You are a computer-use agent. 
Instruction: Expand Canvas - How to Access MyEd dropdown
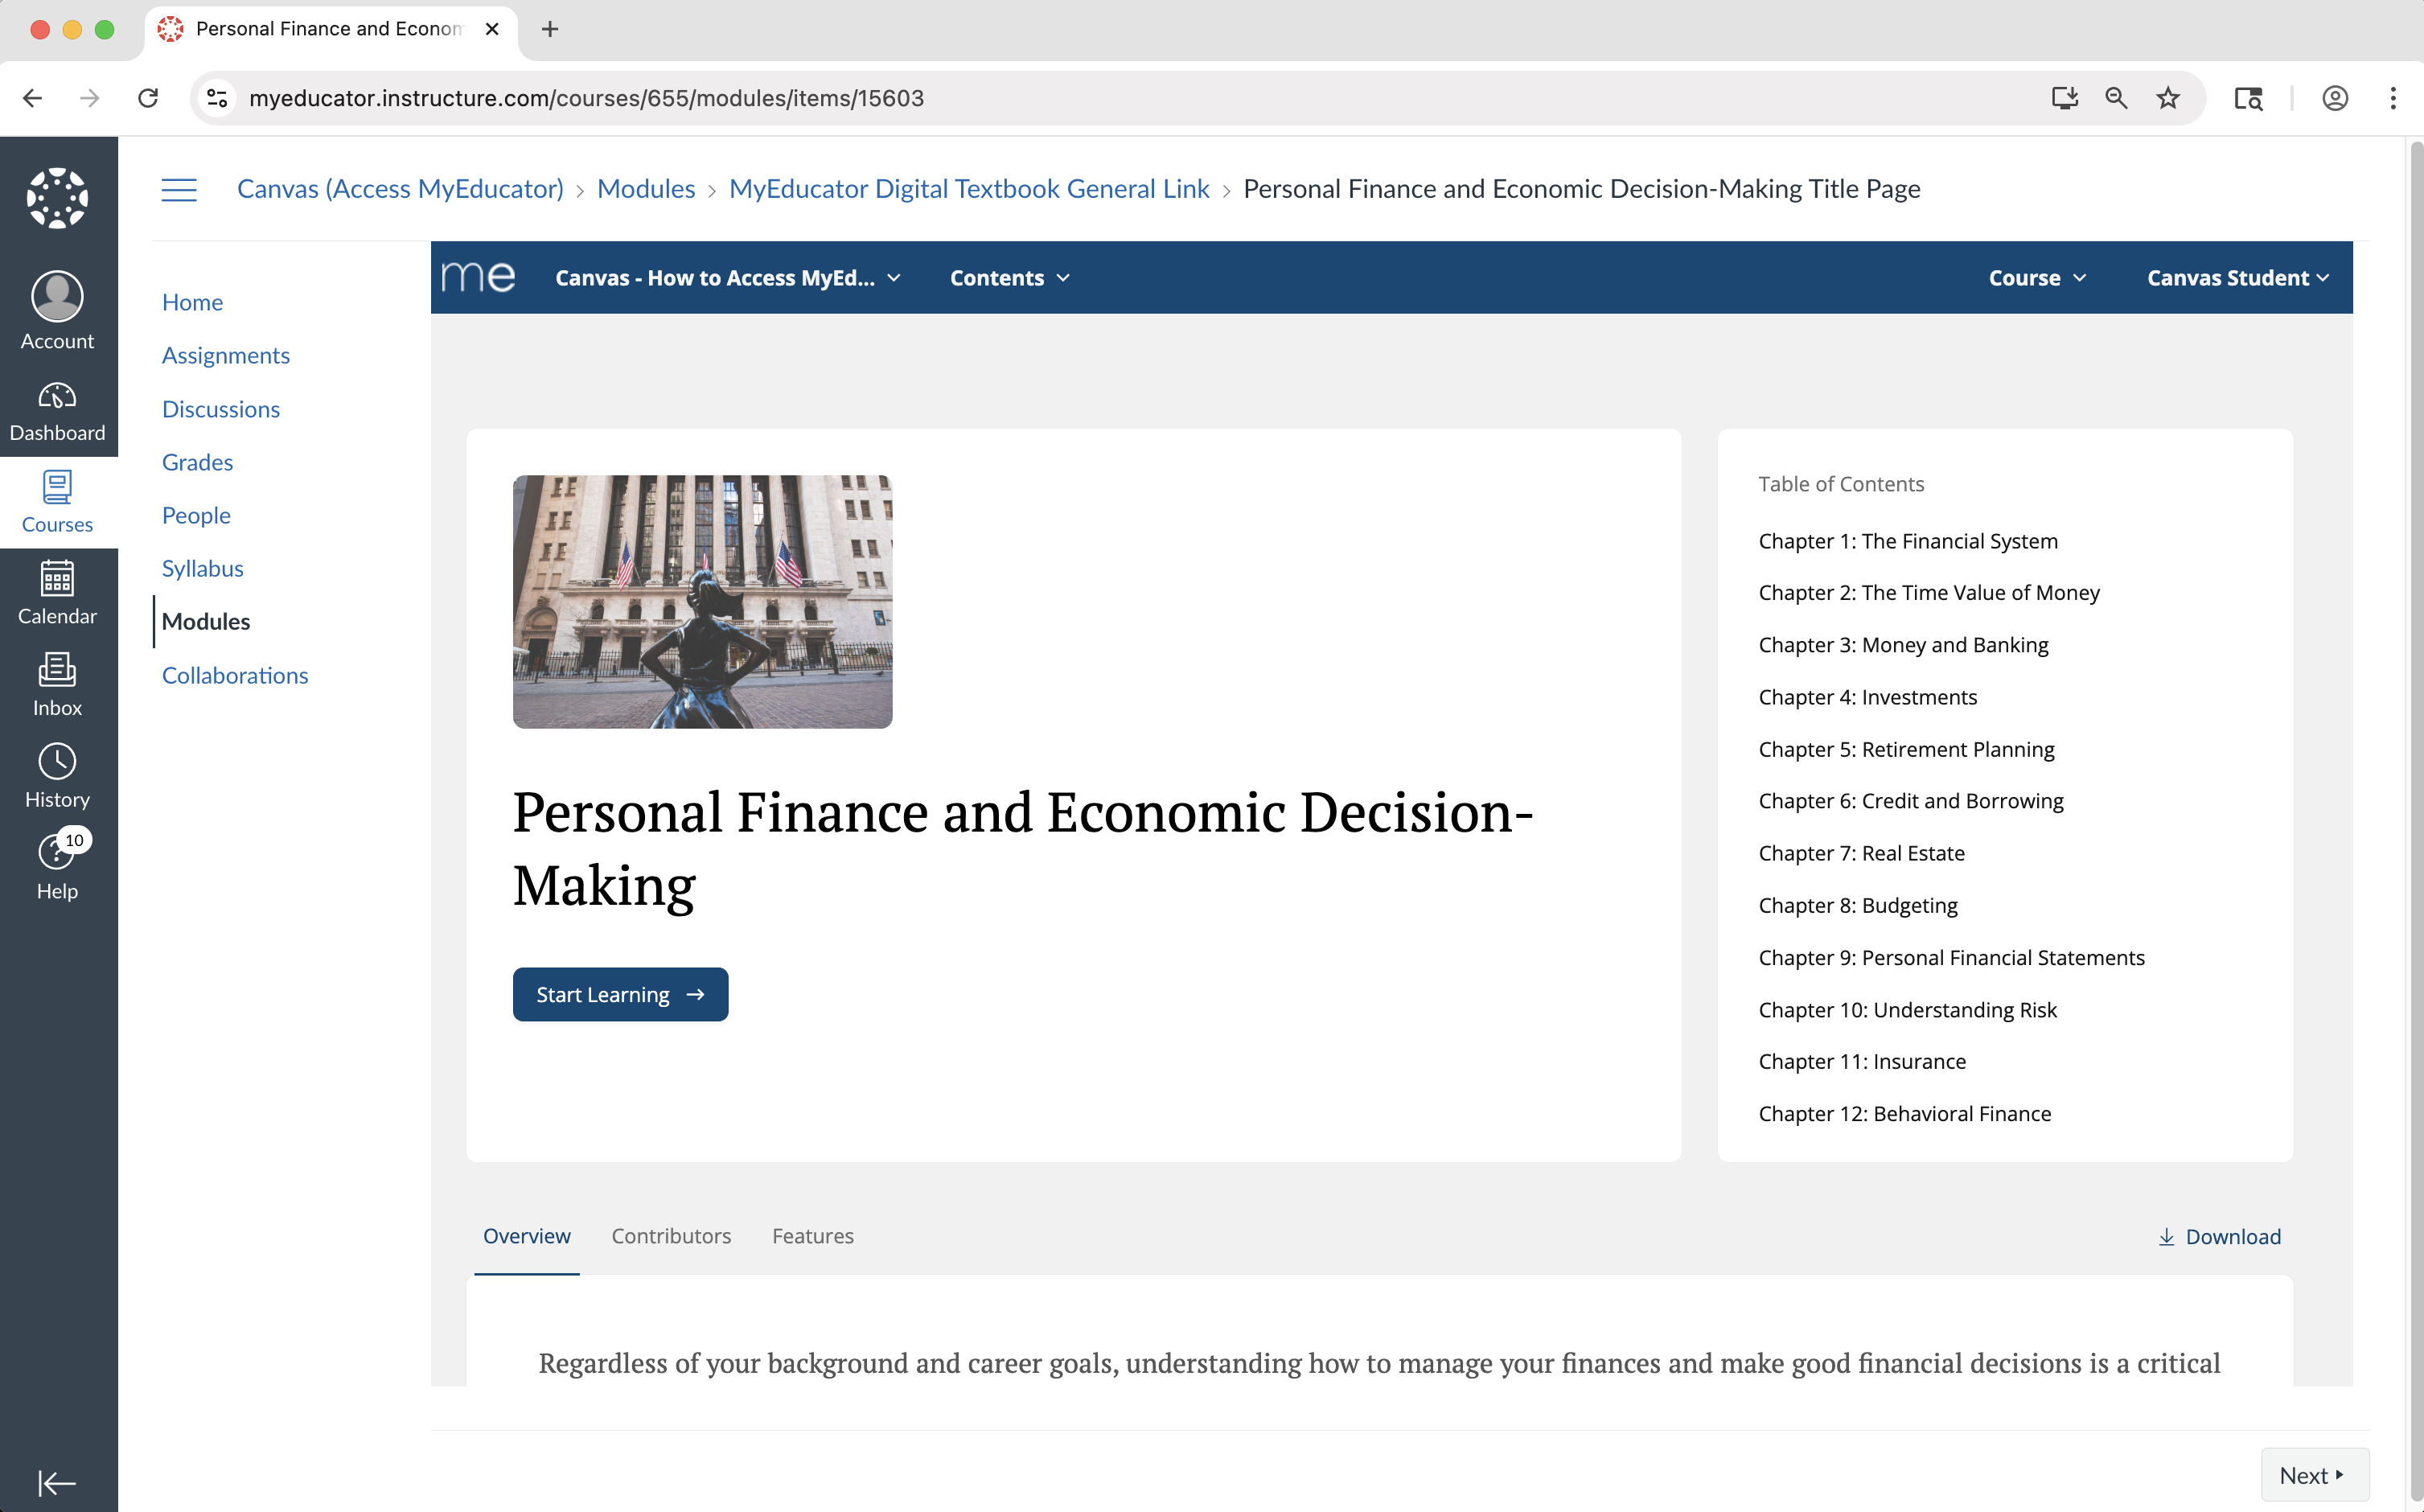727,278
